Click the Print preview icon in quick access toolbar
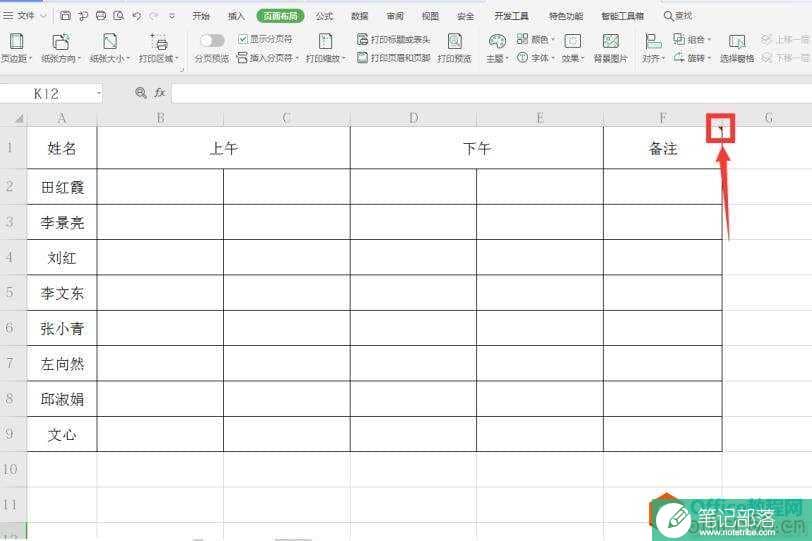The image size is (812, 541). (119, 16)
